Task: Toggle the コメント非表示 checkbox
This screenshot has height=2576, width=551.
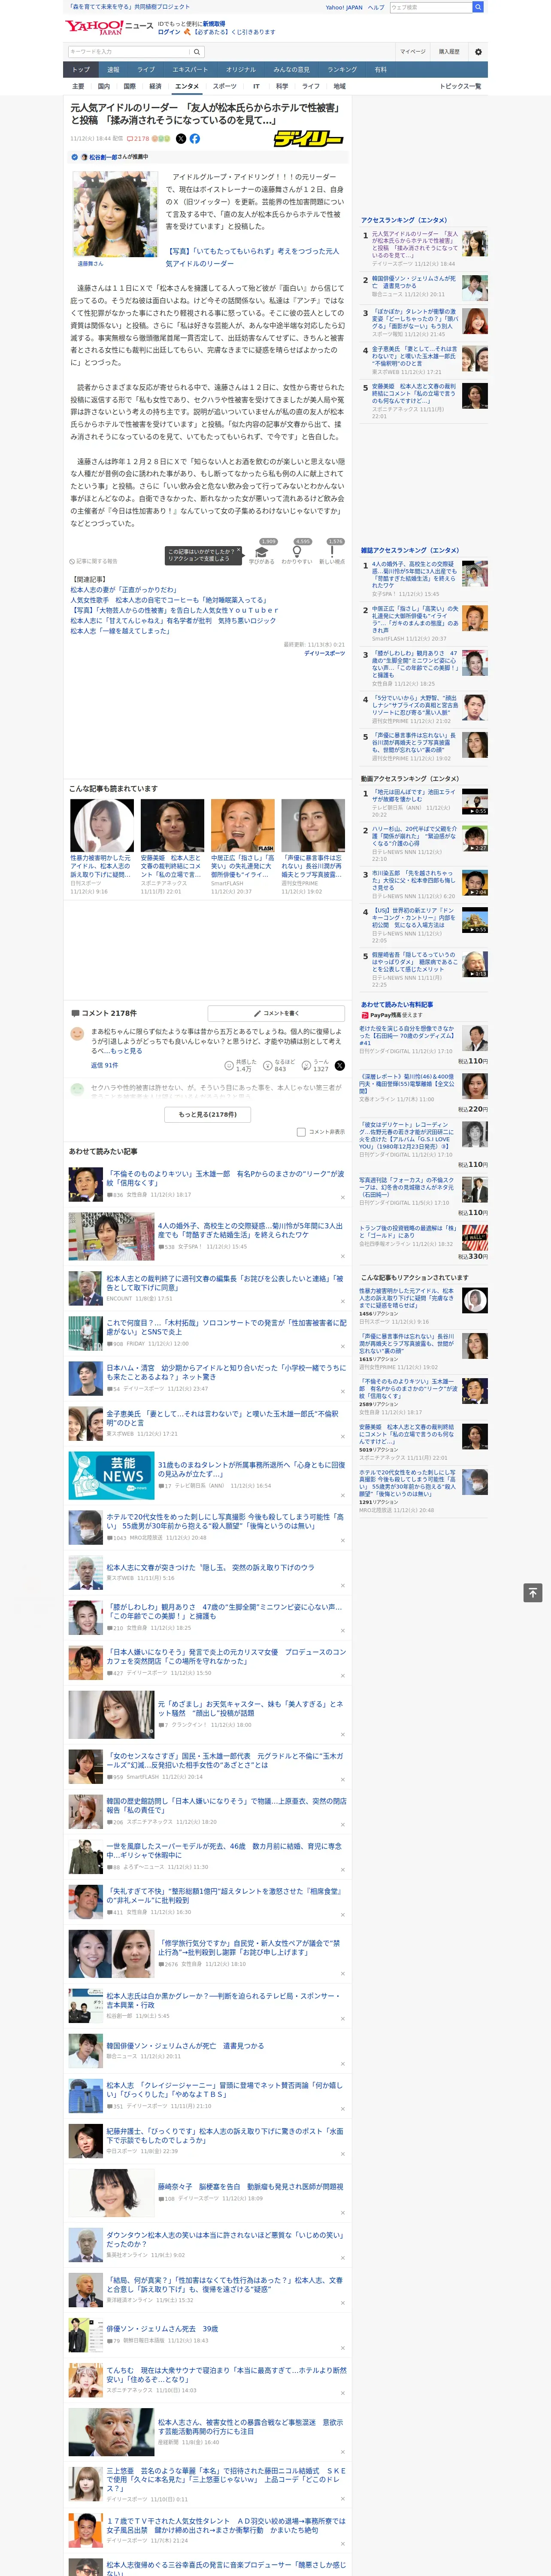Action: pyautogui.click(x=301, y=1132)
